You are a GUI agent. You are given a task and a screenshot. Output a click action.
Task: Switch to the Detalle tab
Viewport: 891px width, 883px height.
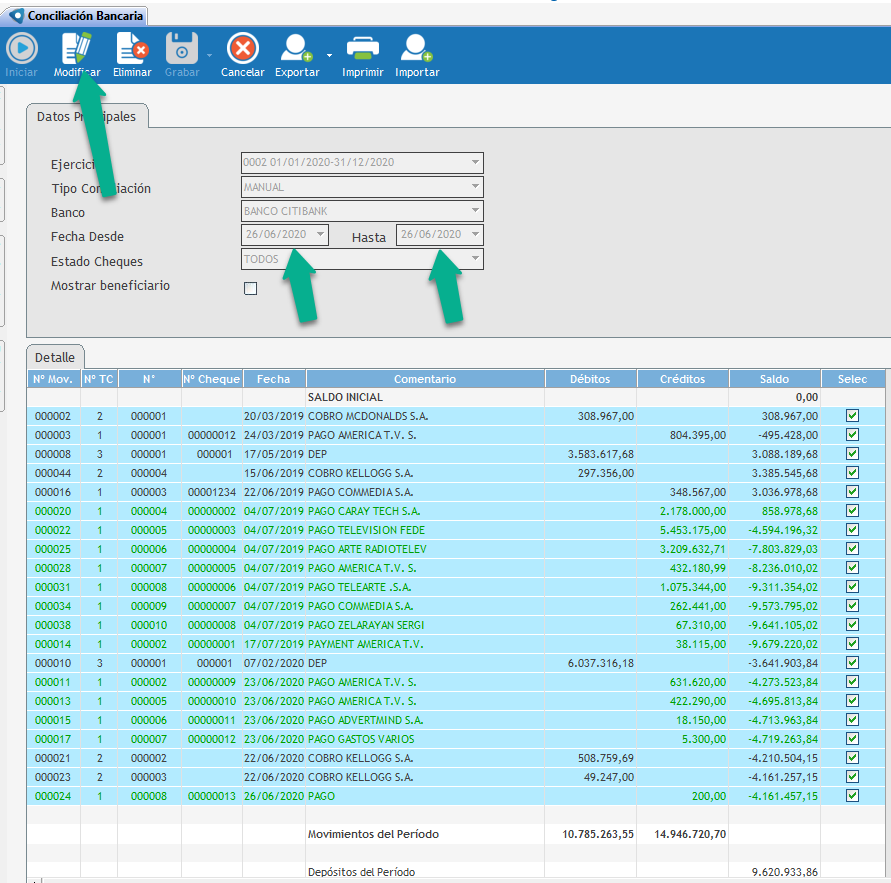pos(55,357)
